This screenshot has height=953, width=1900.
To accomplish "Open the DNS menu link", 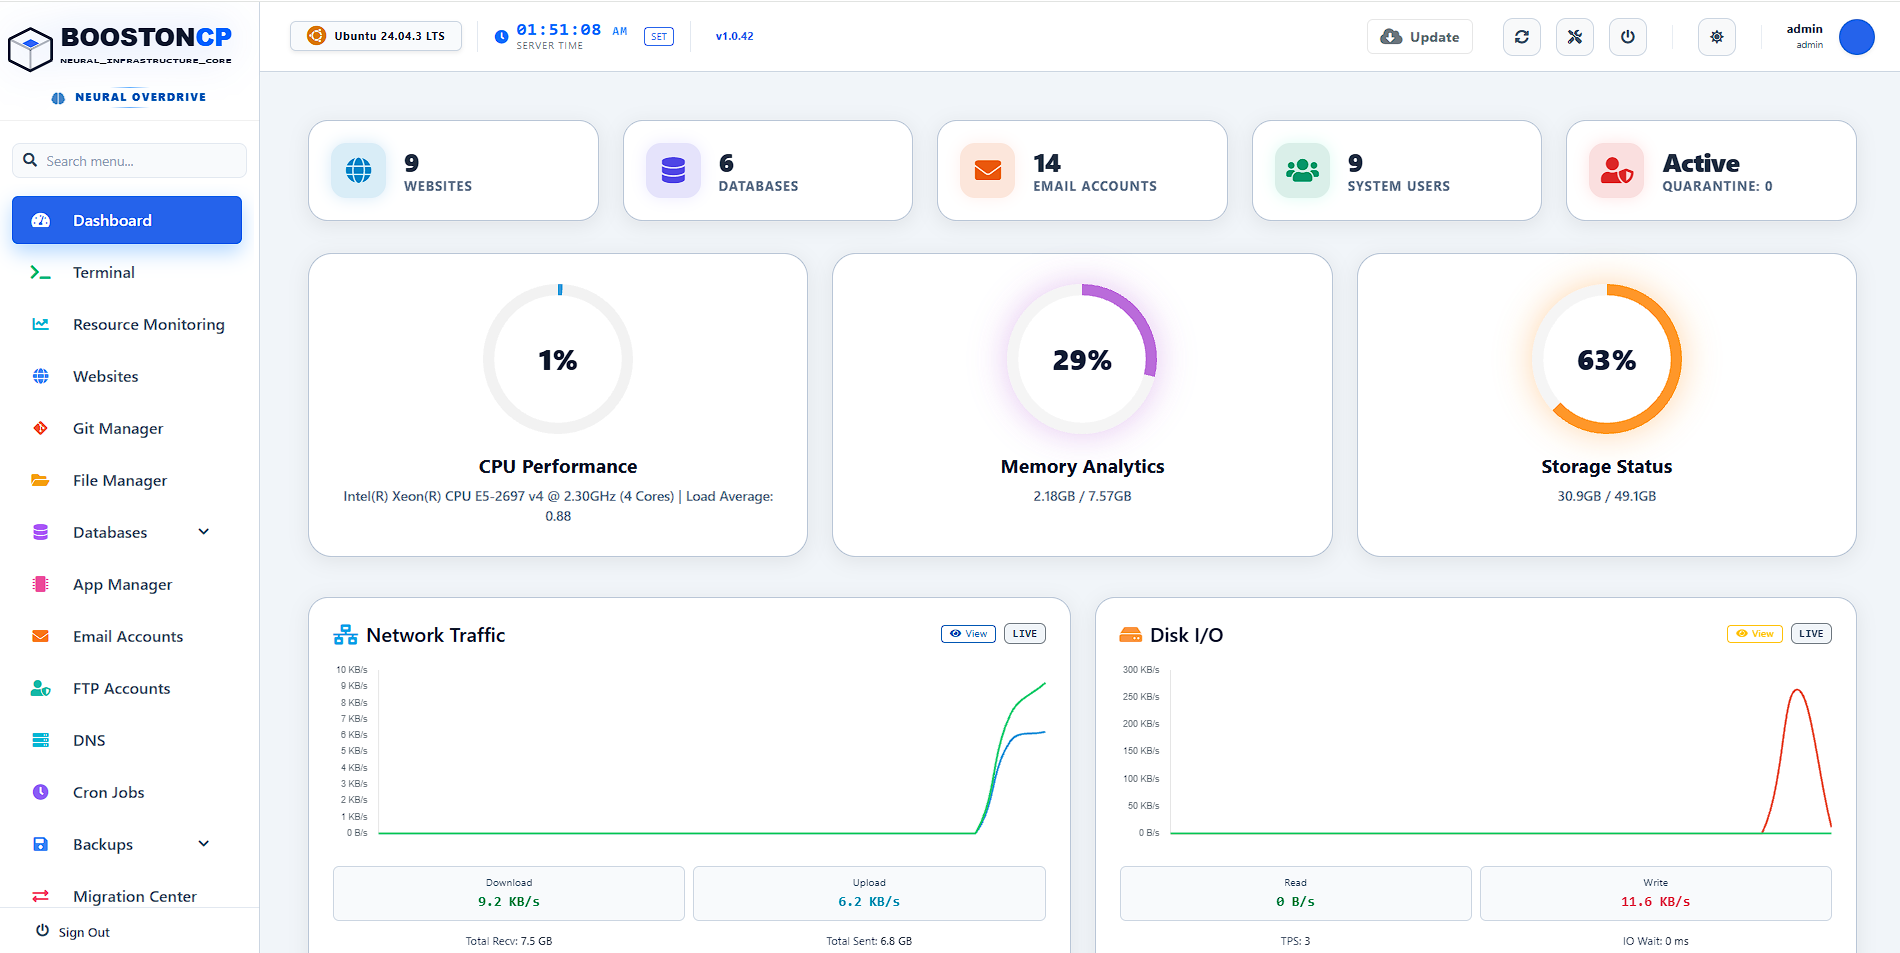I will pyautogui.click(x=127, y=740).
